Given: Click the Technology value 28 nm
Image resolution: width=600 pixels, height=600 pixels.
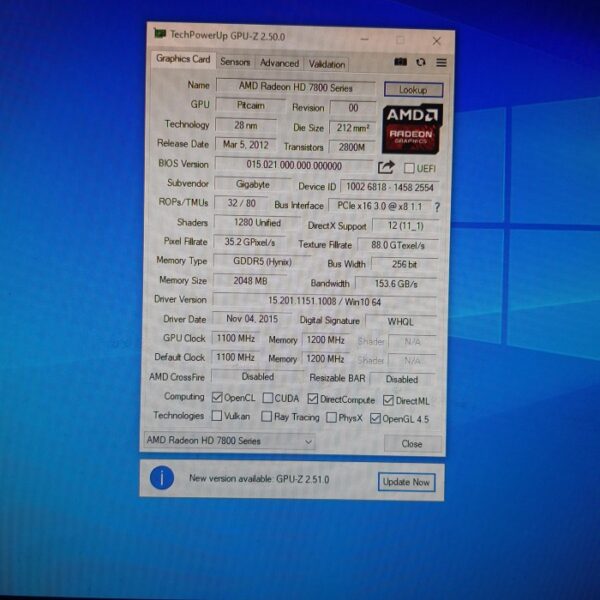Looking at the screenshot, I should pos(246,125).
